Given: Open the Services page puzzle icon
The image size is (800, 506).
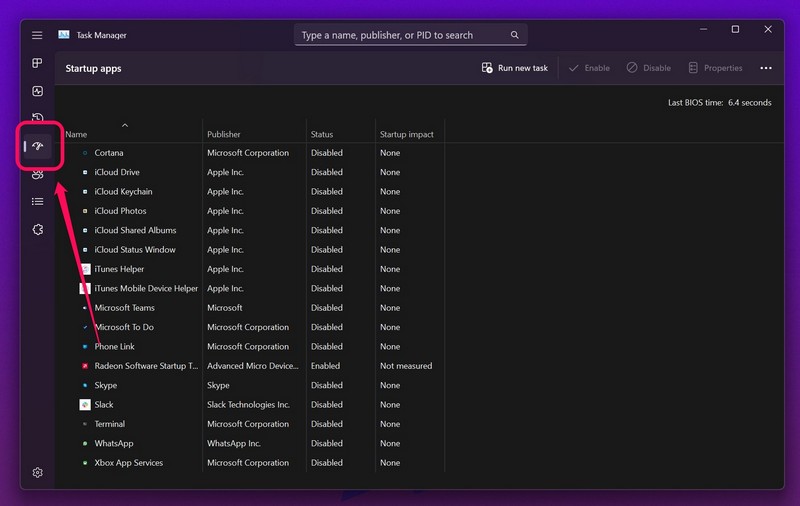Looking at the screenshot, I should (x=37, y=229).
